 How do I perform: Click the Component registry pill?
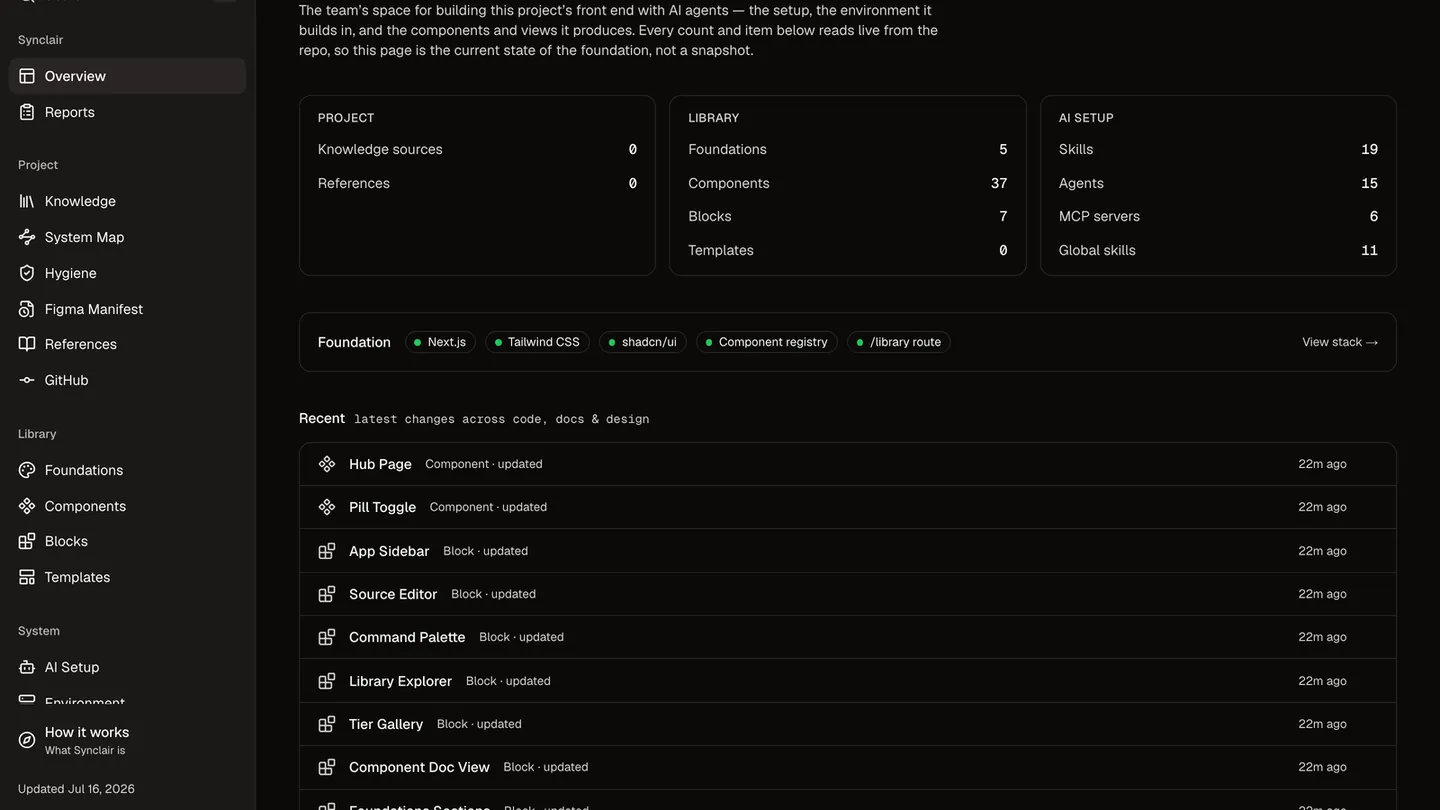point(767,342)
